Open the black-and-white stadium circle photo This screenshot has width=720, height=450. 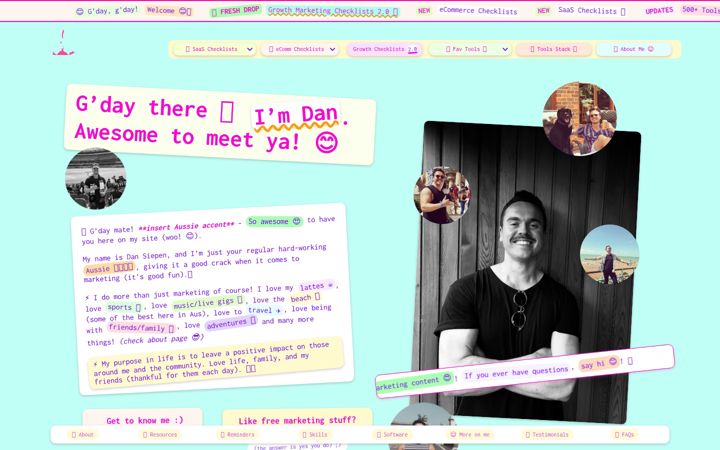pos(96,178)
